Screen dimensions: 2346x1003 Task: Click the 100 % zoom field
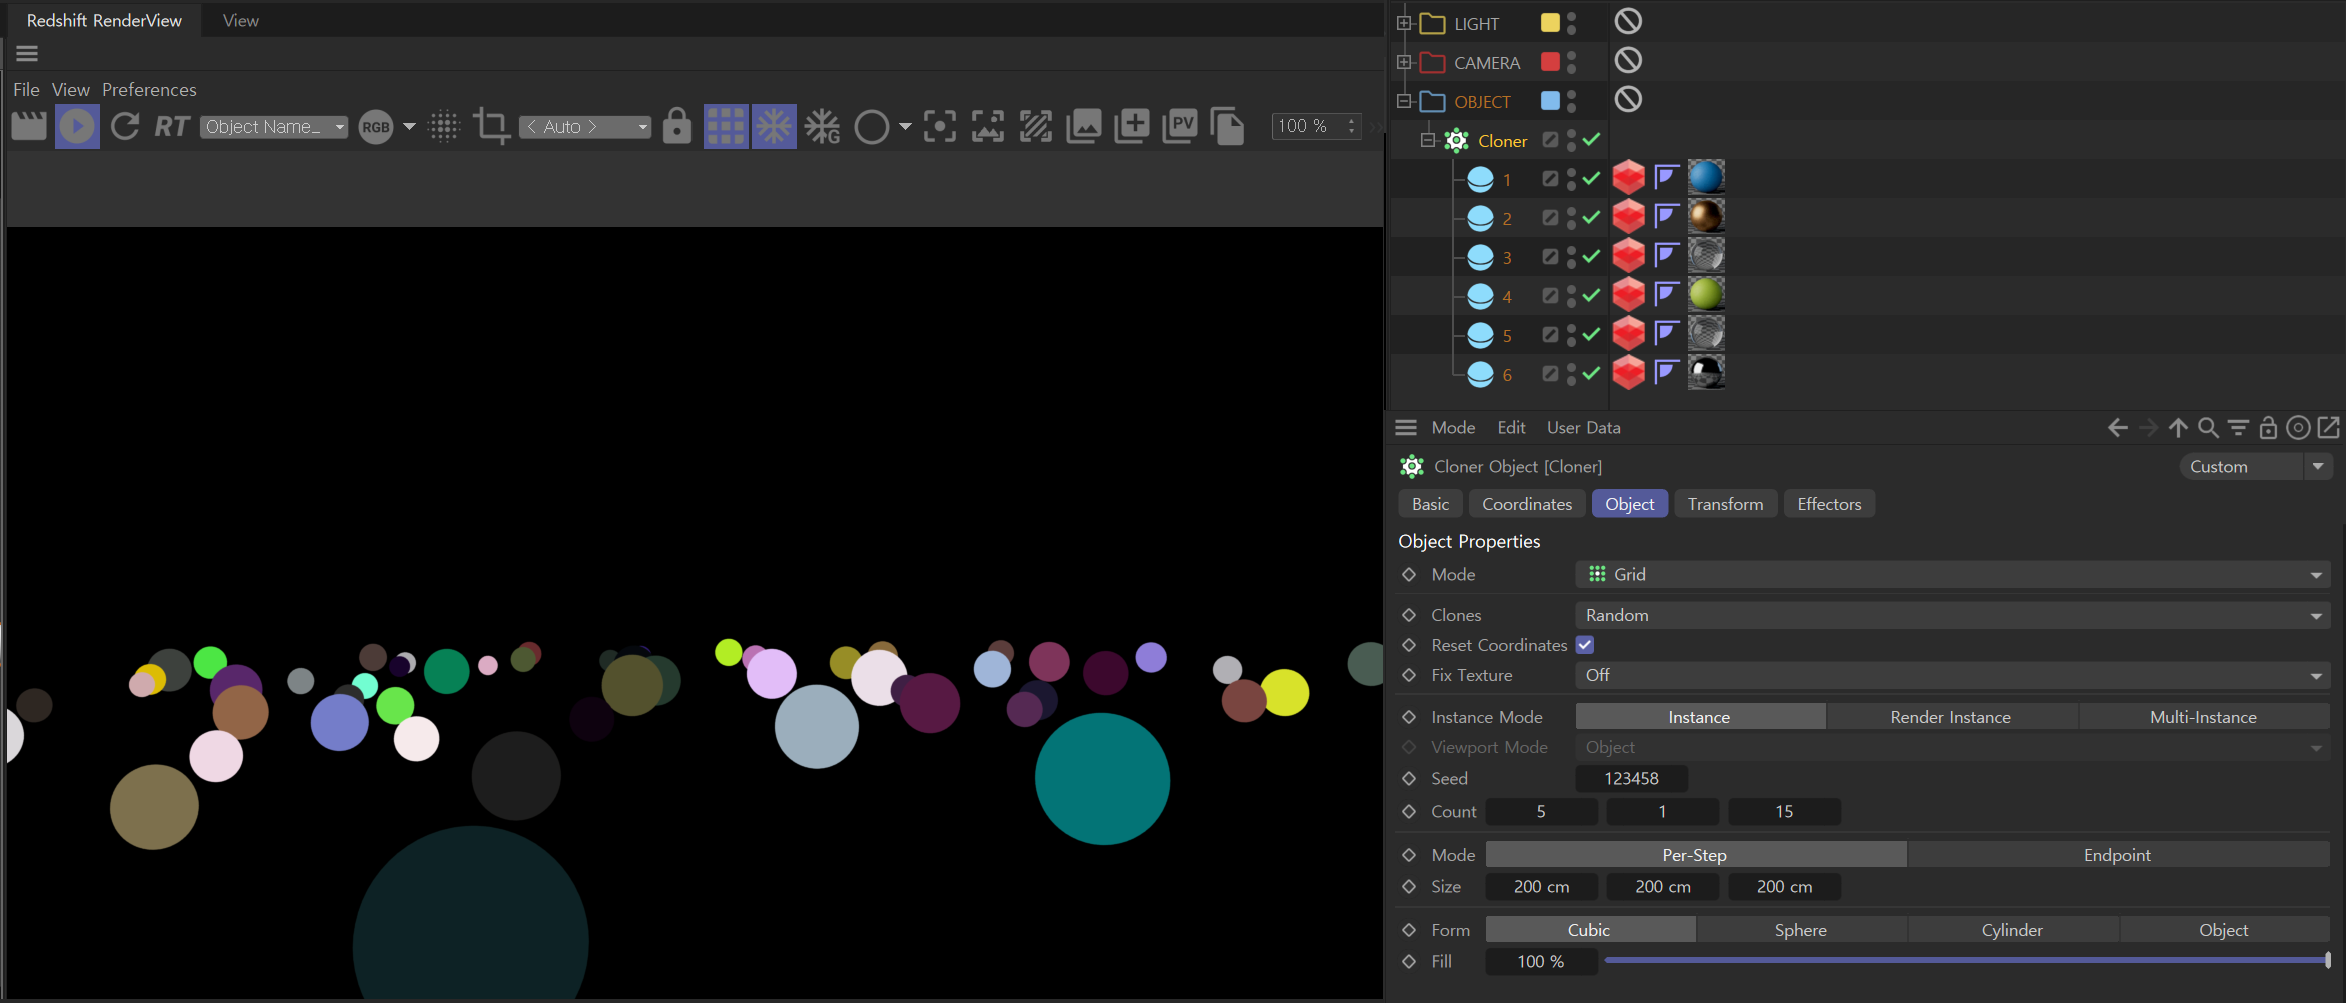click(1315, 126)
